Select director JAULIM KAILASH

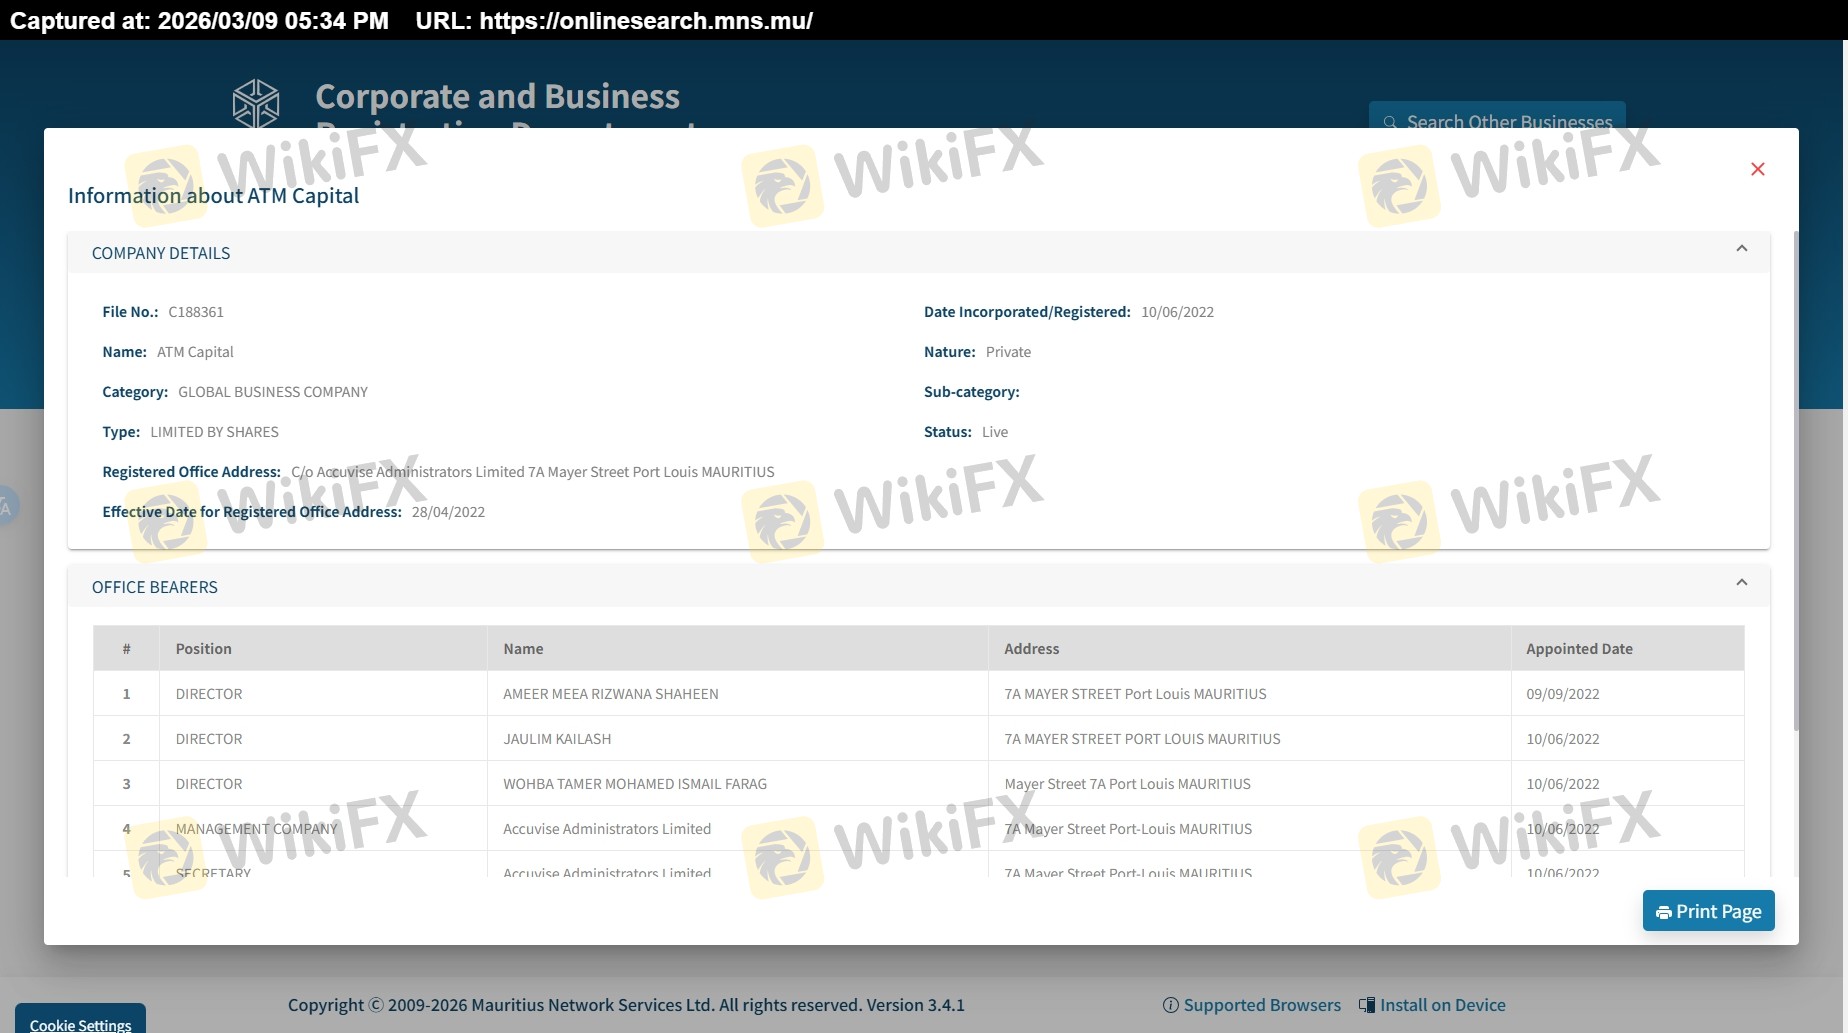(x=557, y=739)
